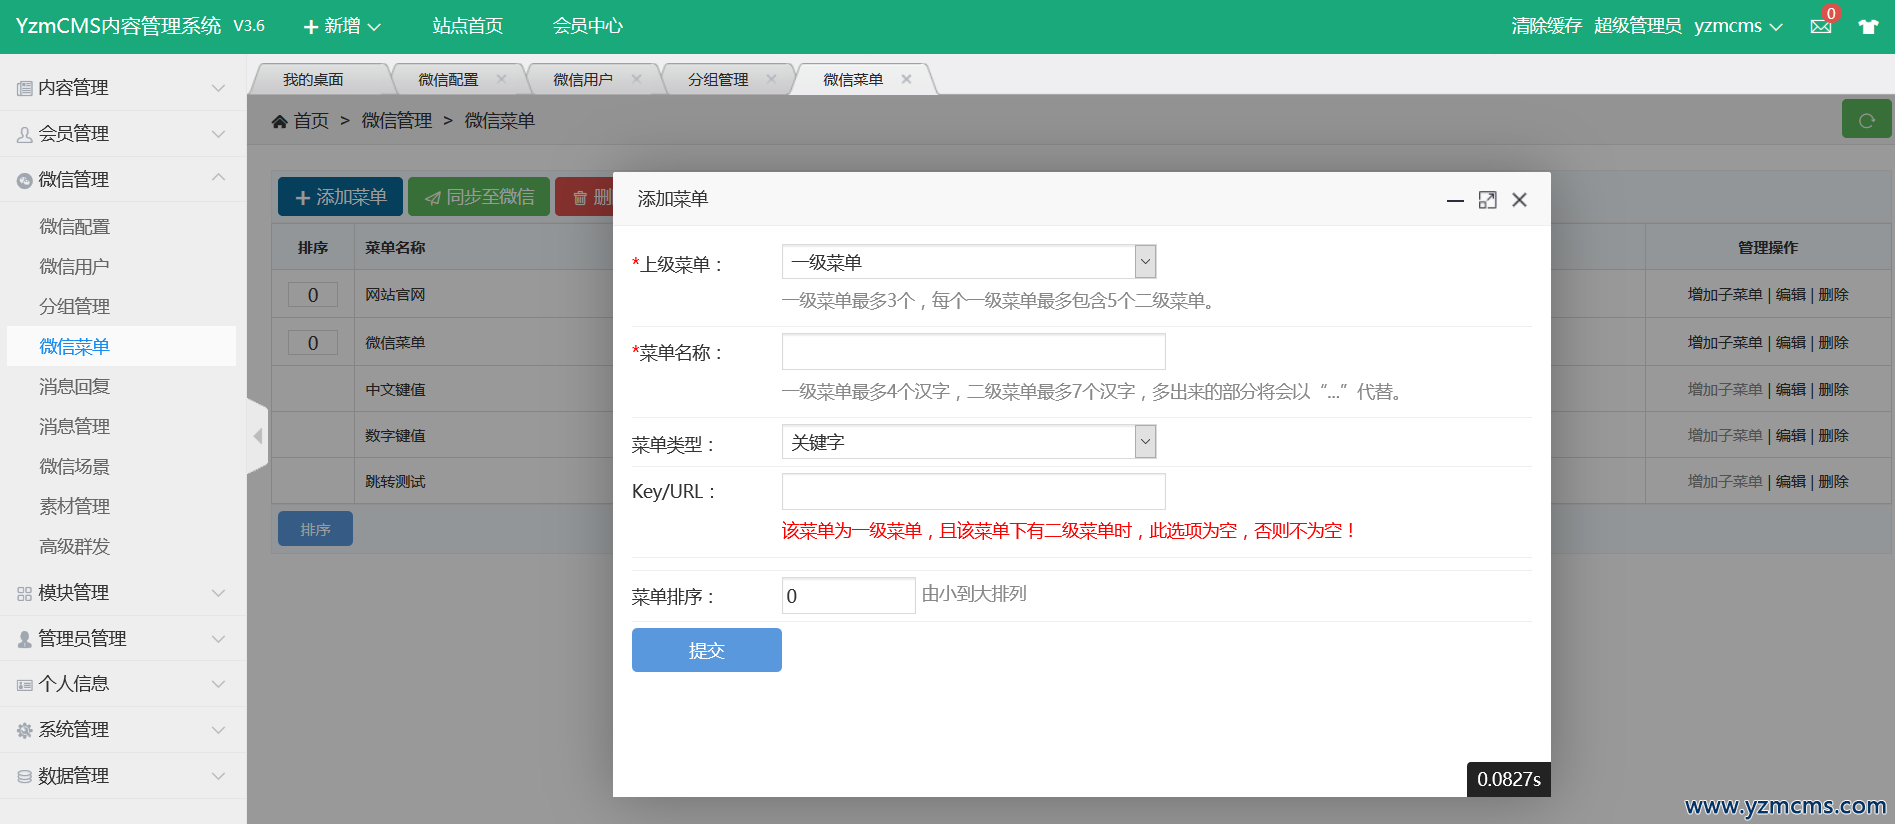Click the 提交 submit button
Viewport: 1895px width, 824px height.
point(706,650)
